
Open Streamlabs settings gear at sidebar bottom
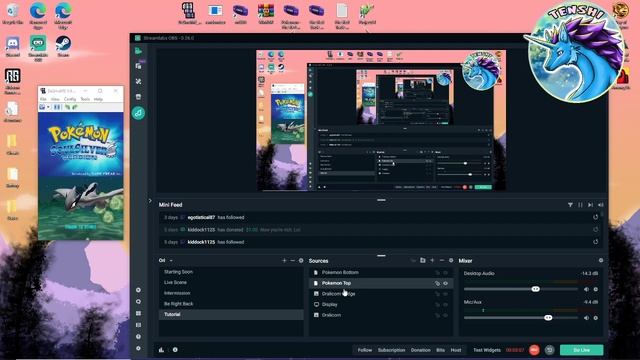click(x=138, y=348)
